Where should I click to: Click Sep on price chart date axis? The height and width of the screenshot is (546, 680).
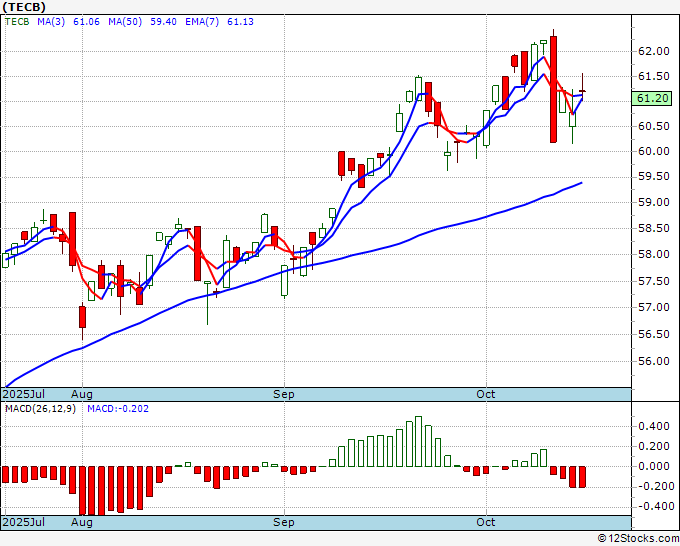click(x=284, y=394)
